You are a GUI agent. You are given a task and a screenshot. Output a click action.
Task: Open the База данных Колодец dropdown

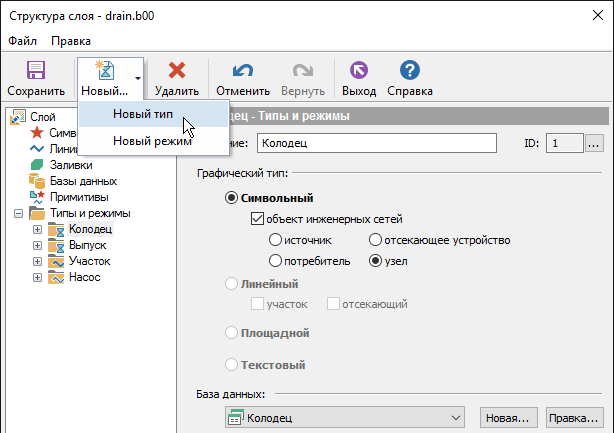(456, 417)
